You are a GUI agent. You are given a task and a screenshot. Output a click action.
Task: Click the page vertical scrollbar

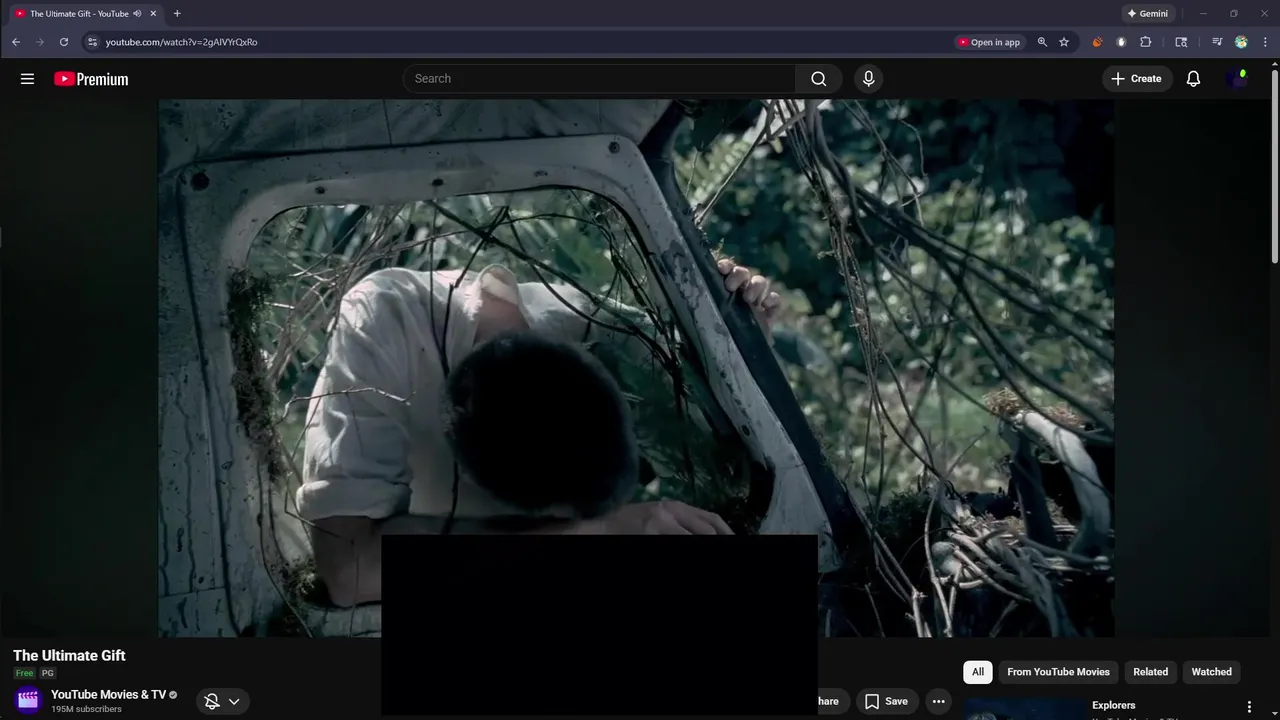(1274, 165)
